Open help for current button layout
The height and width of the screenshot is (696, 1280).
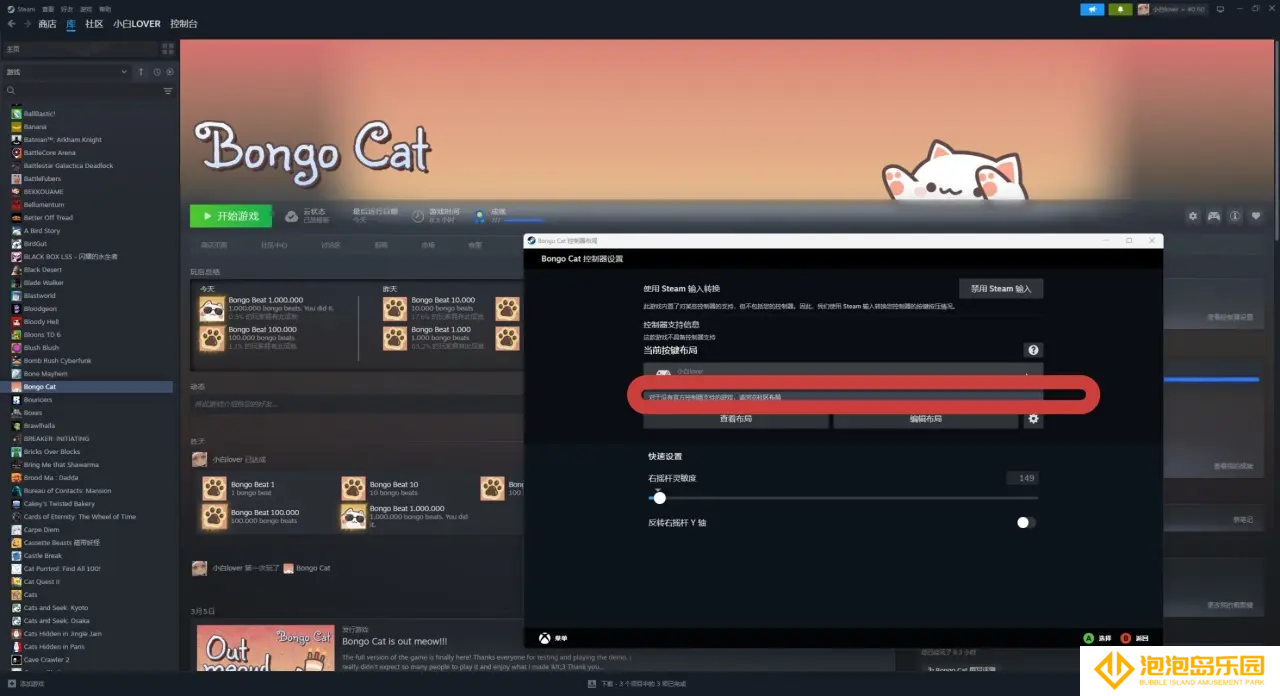(1033, 350)
